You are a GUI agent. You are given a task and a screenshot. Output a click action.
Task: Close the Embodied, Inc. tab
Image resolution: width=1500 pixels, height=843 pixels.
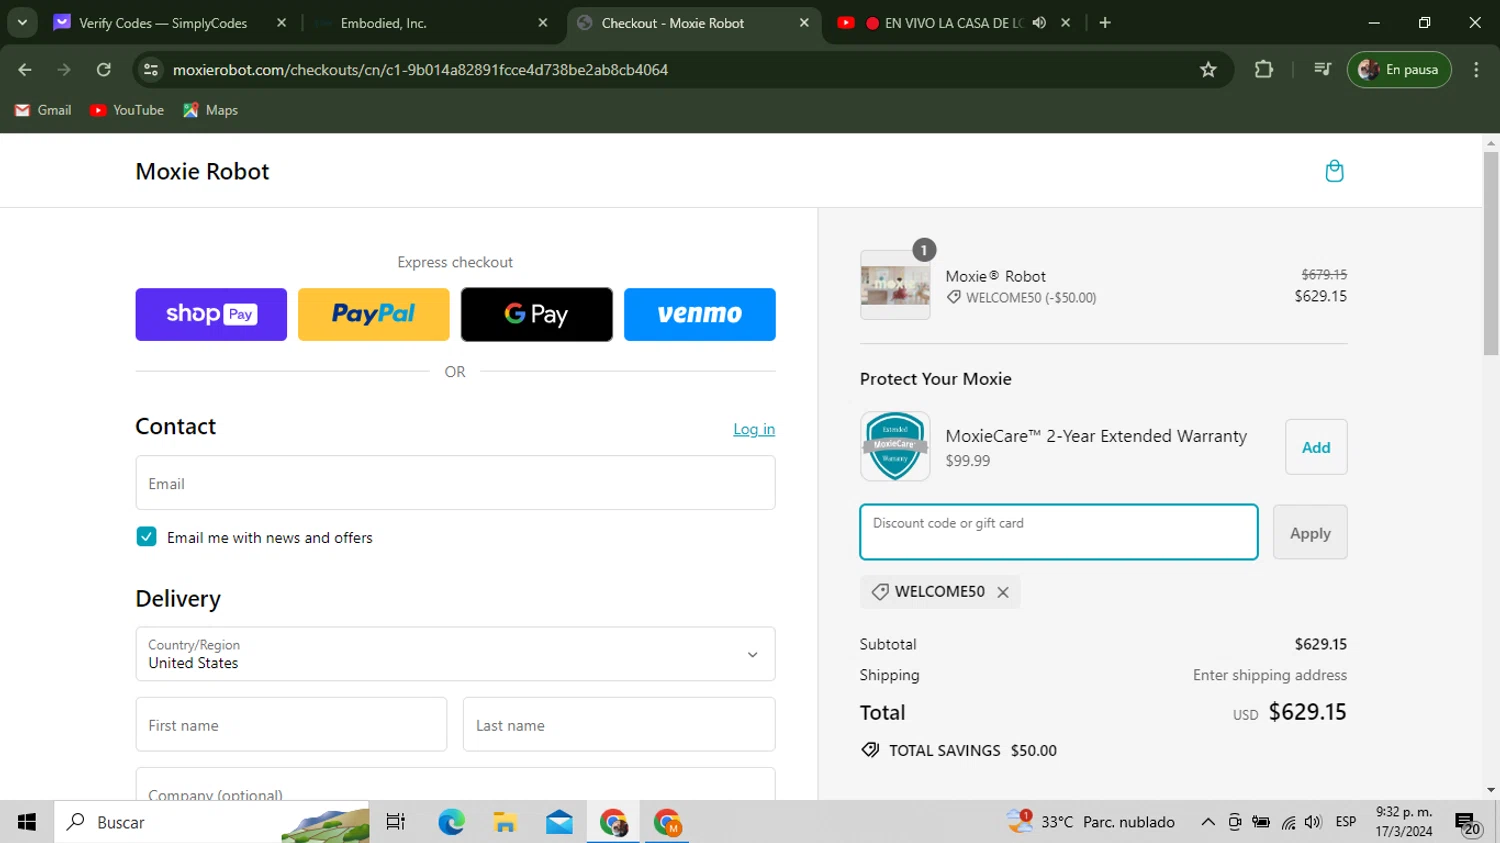(x=543, y=22)
